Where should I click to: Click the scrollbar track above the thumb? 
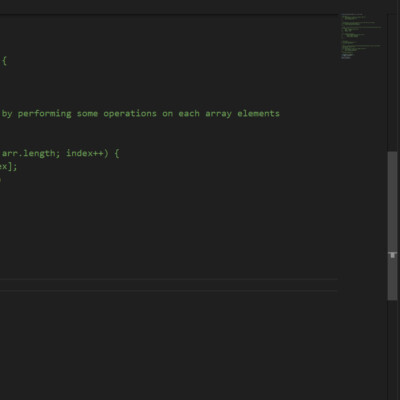pyautogui.click(x=392, y=82)
